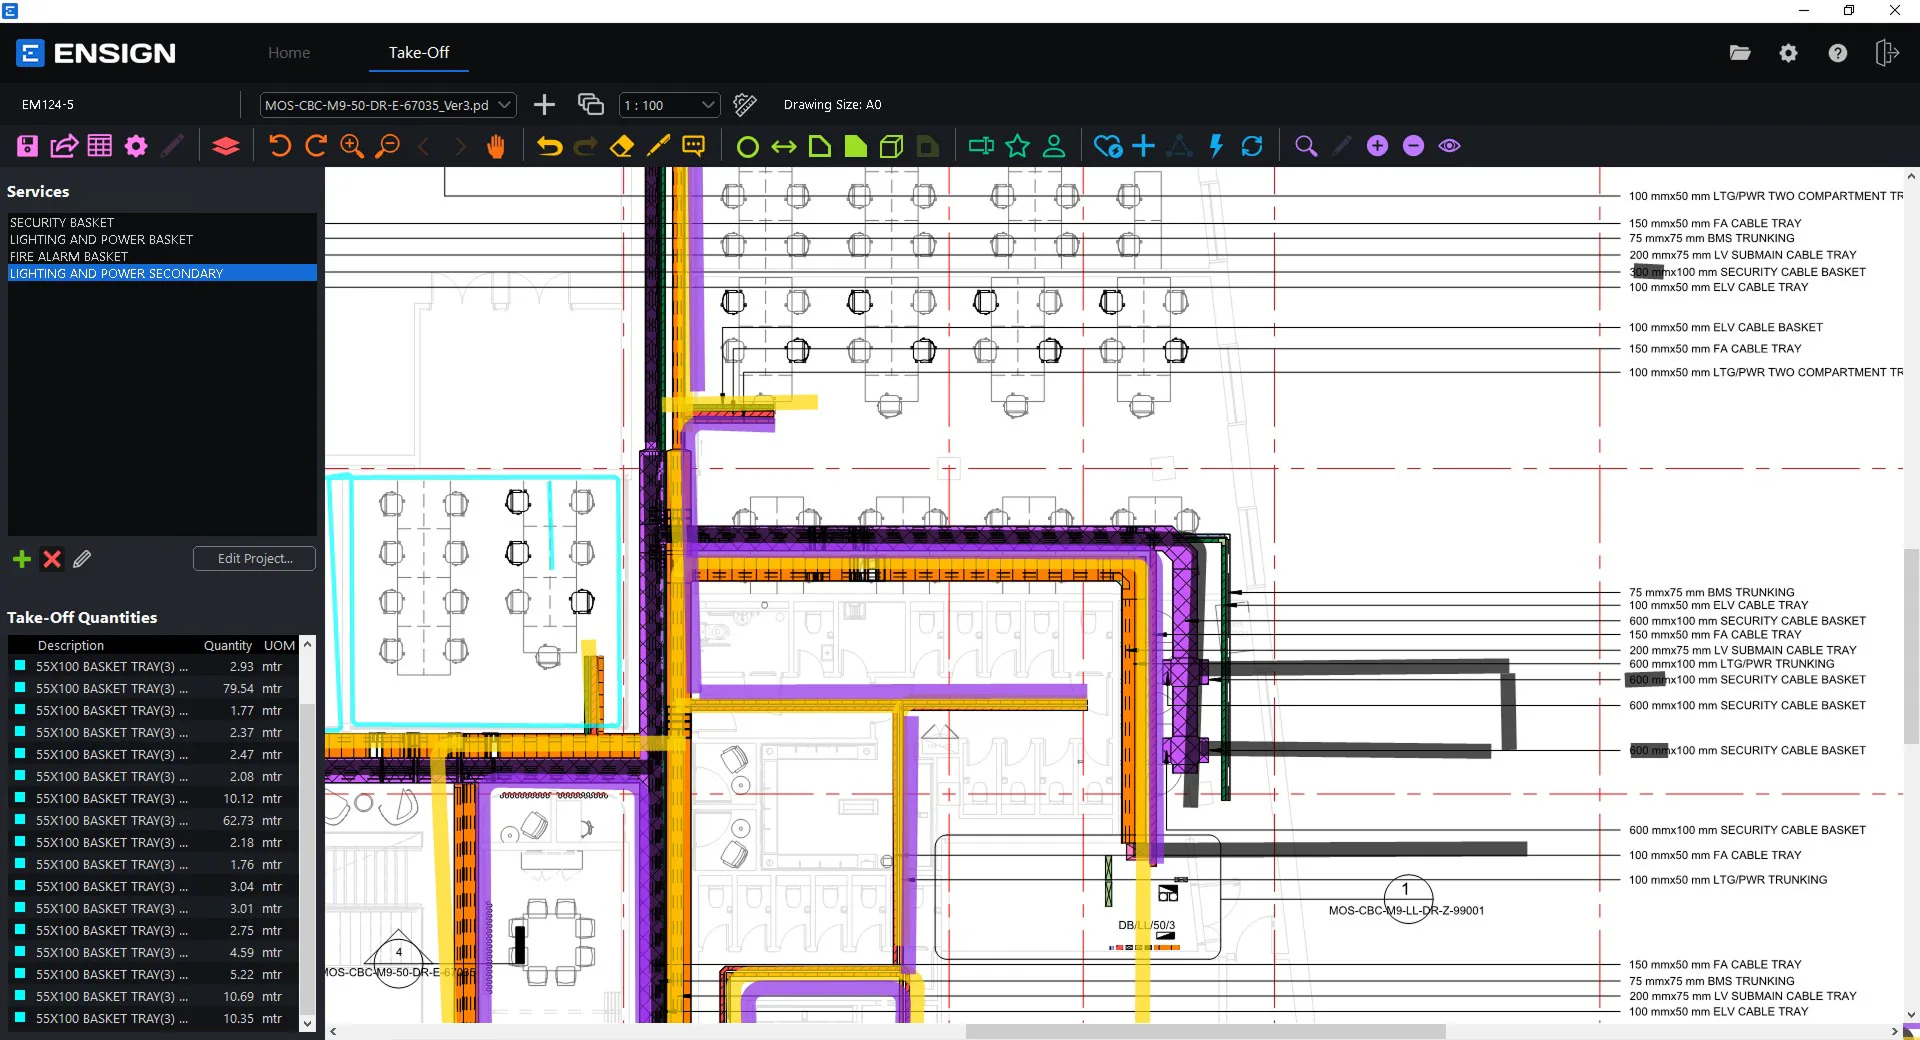Select the green 3D box volume tool

coord(891,146)
